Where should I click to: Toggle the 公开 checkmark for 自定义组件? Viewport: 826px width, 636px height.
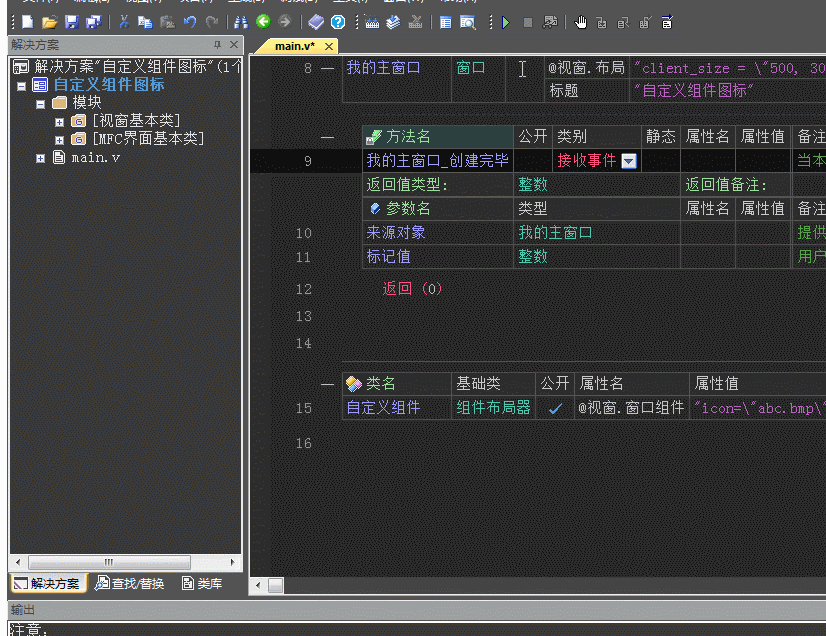click(x=555, y=408)
